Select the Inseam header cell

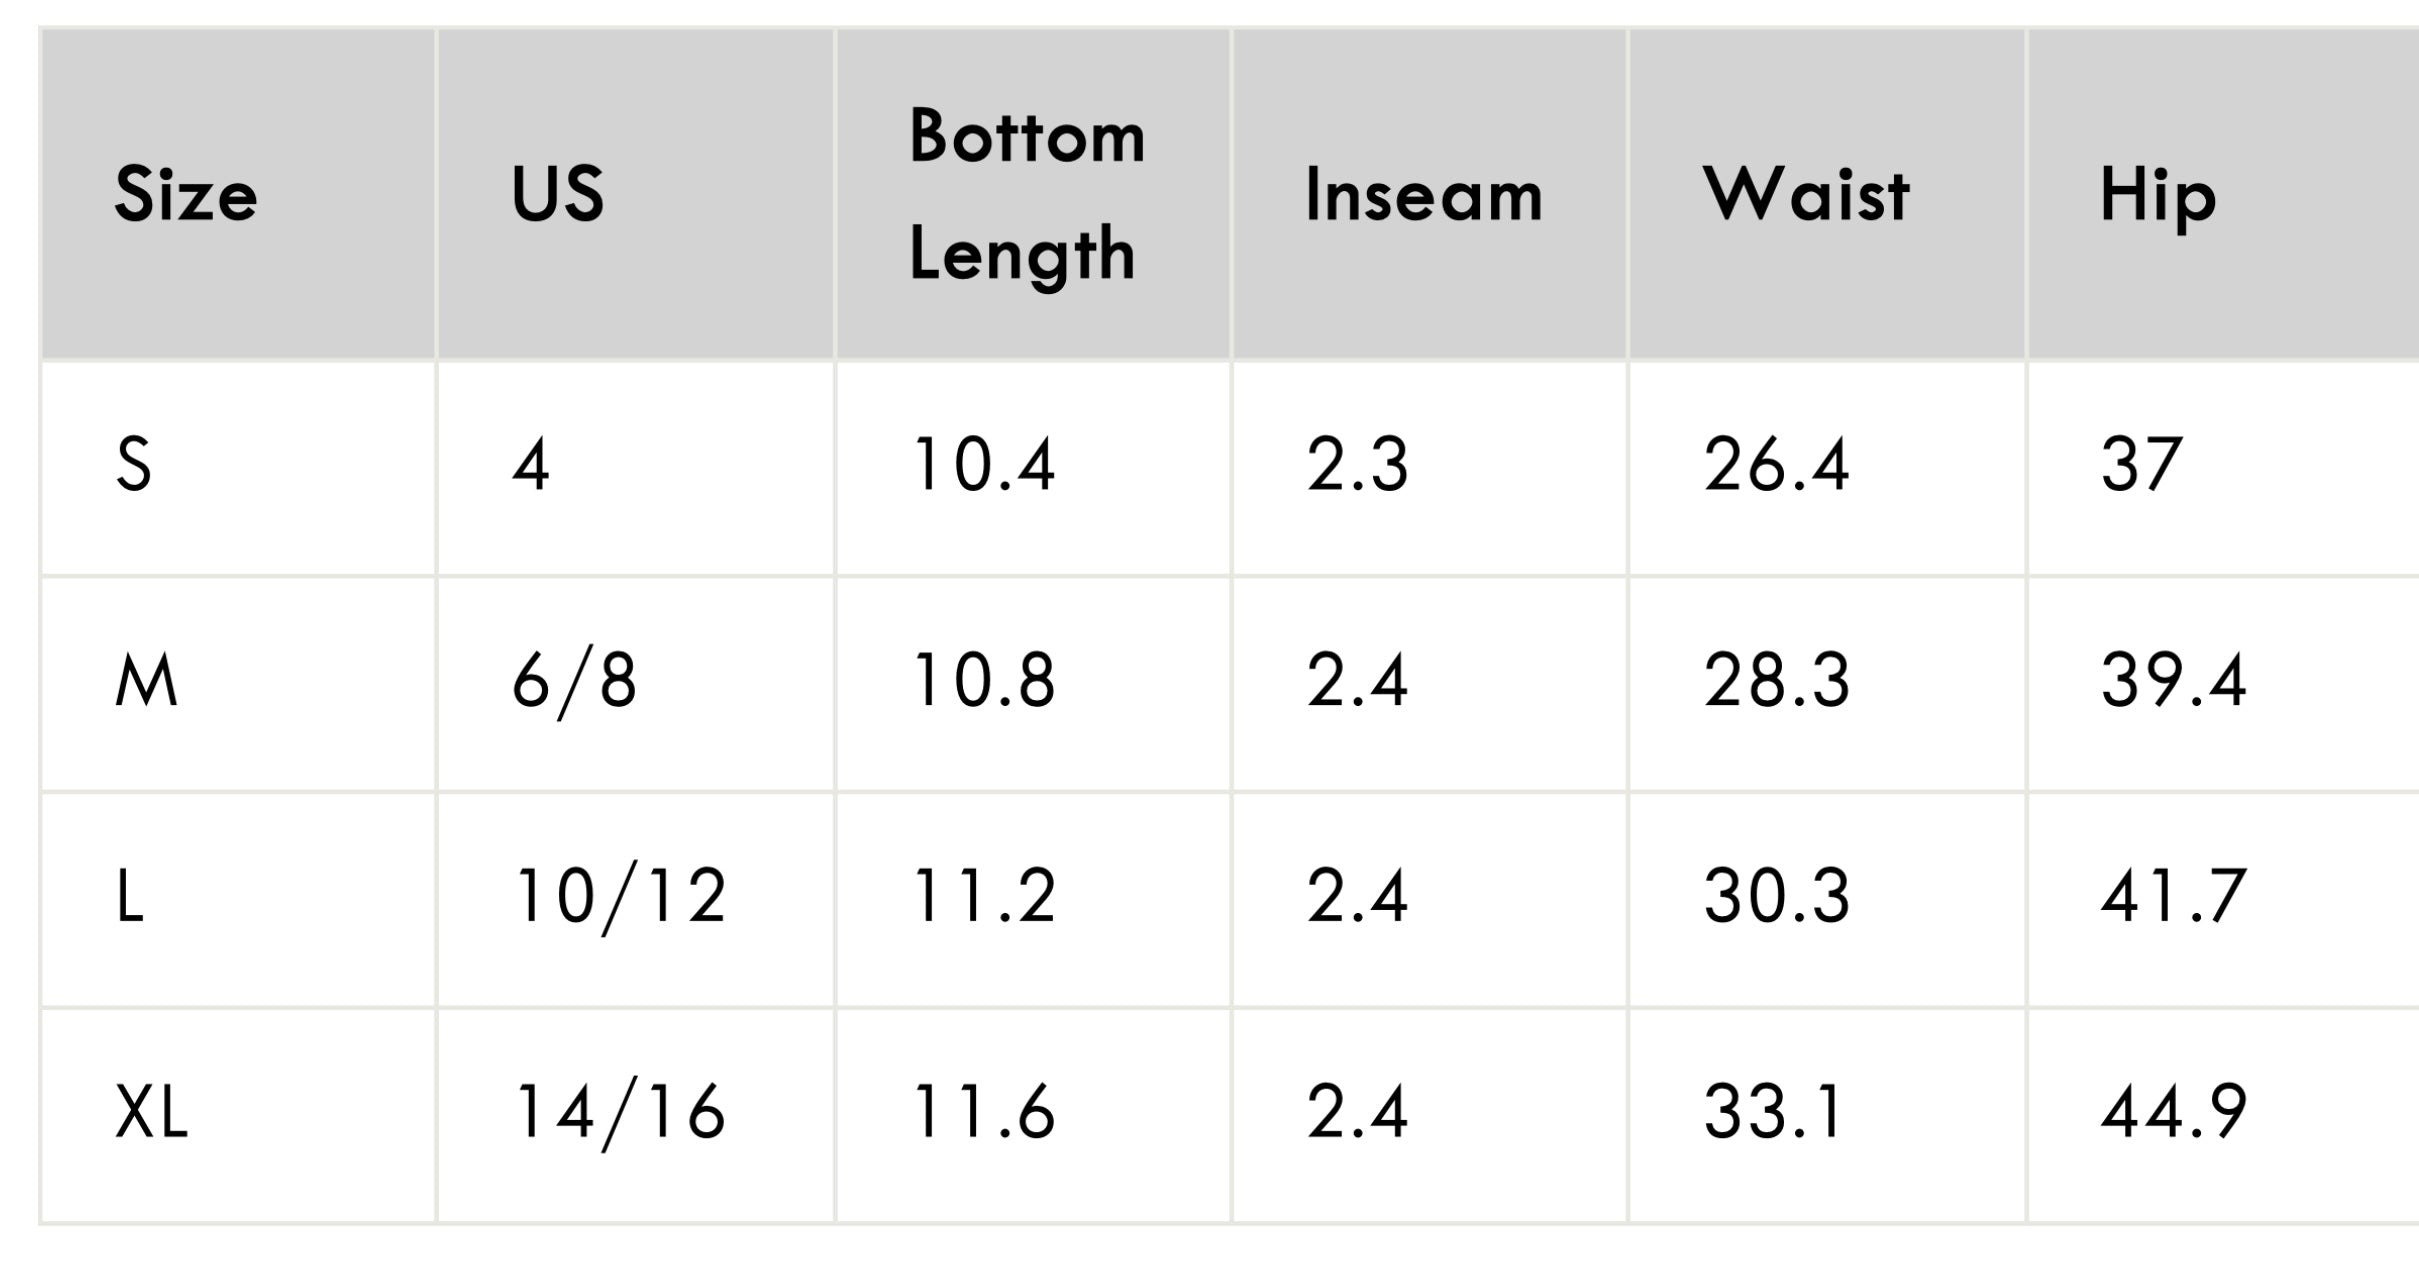[x=1430, y=193]
